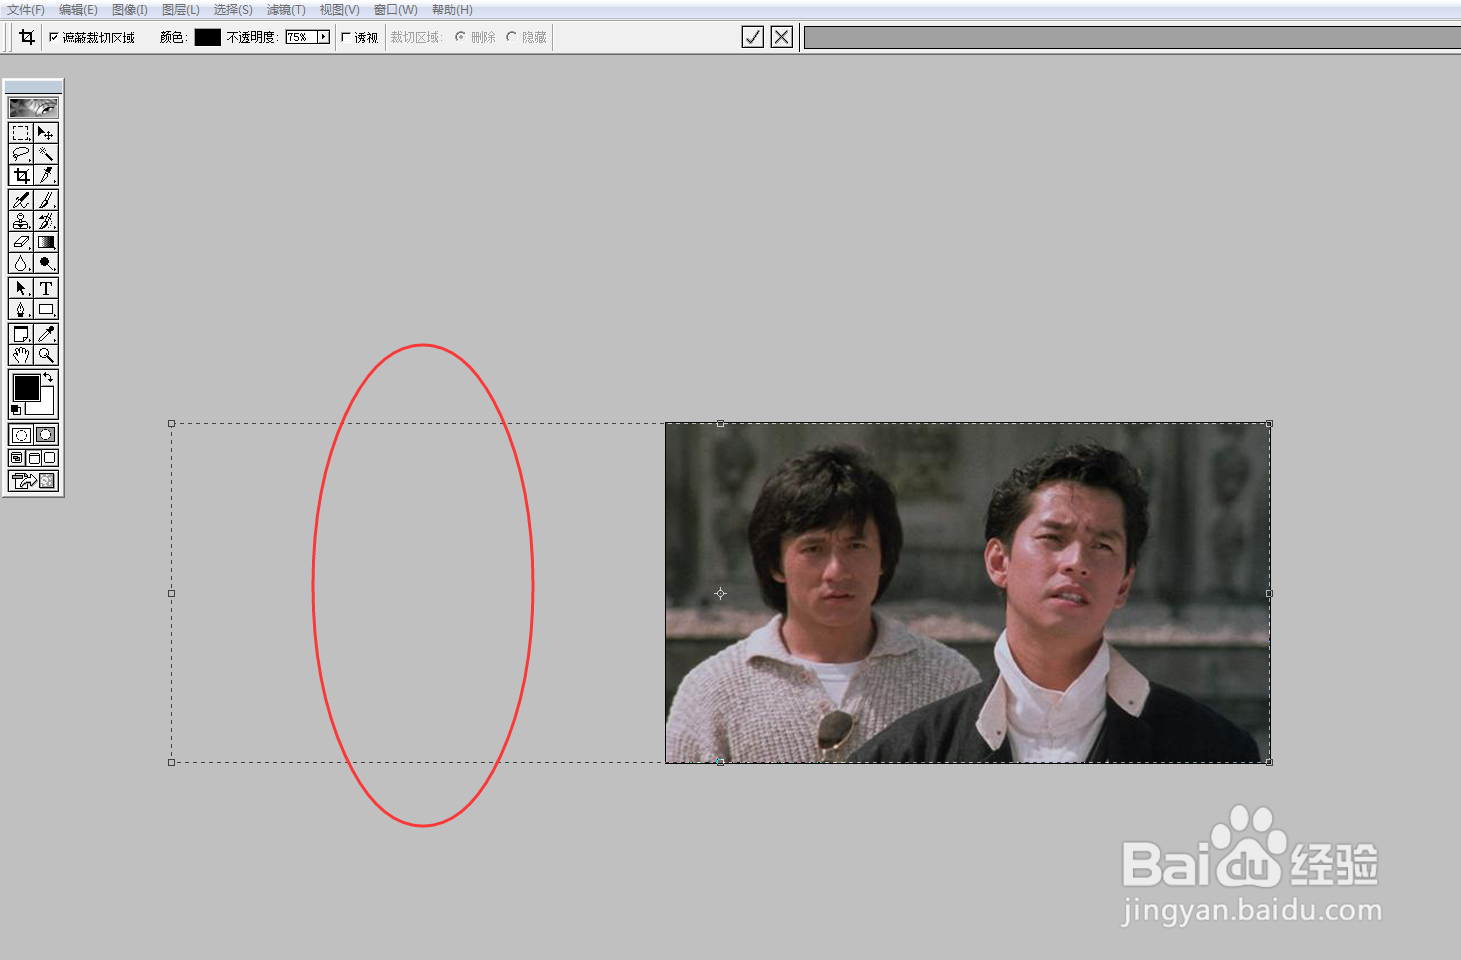Select the Rectangle shape tool
The width and height of the screenshot is (1461, 960).
pyautogui.click(x=46, y=309)
